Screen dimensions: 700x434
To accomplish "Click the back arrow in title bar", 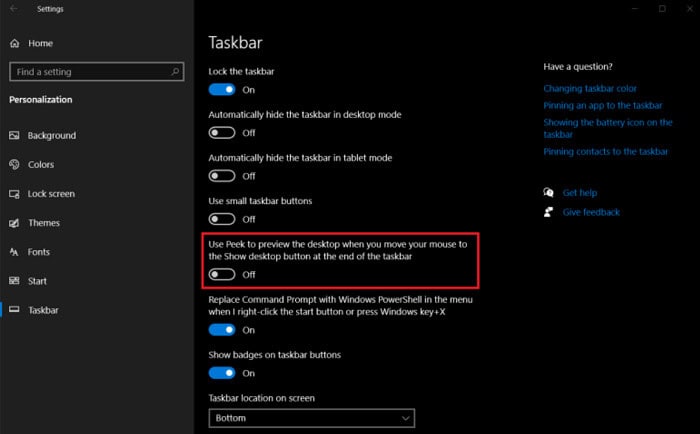I will tap(14, 8).
